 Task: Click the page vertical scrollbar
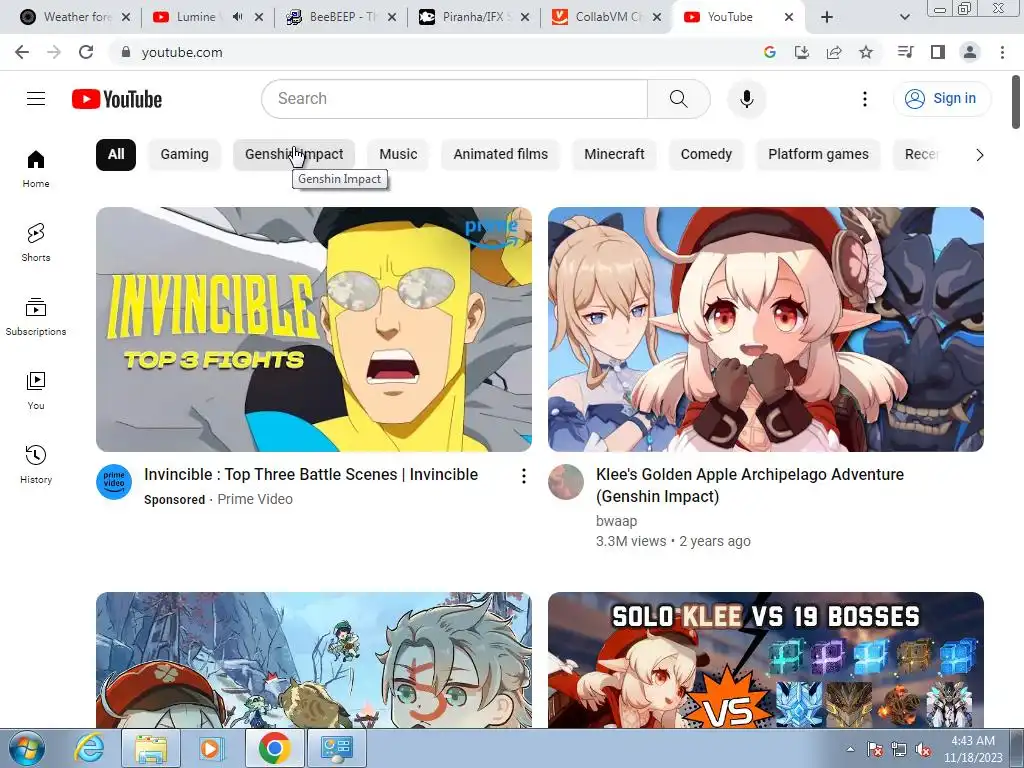coord(1016,102)
